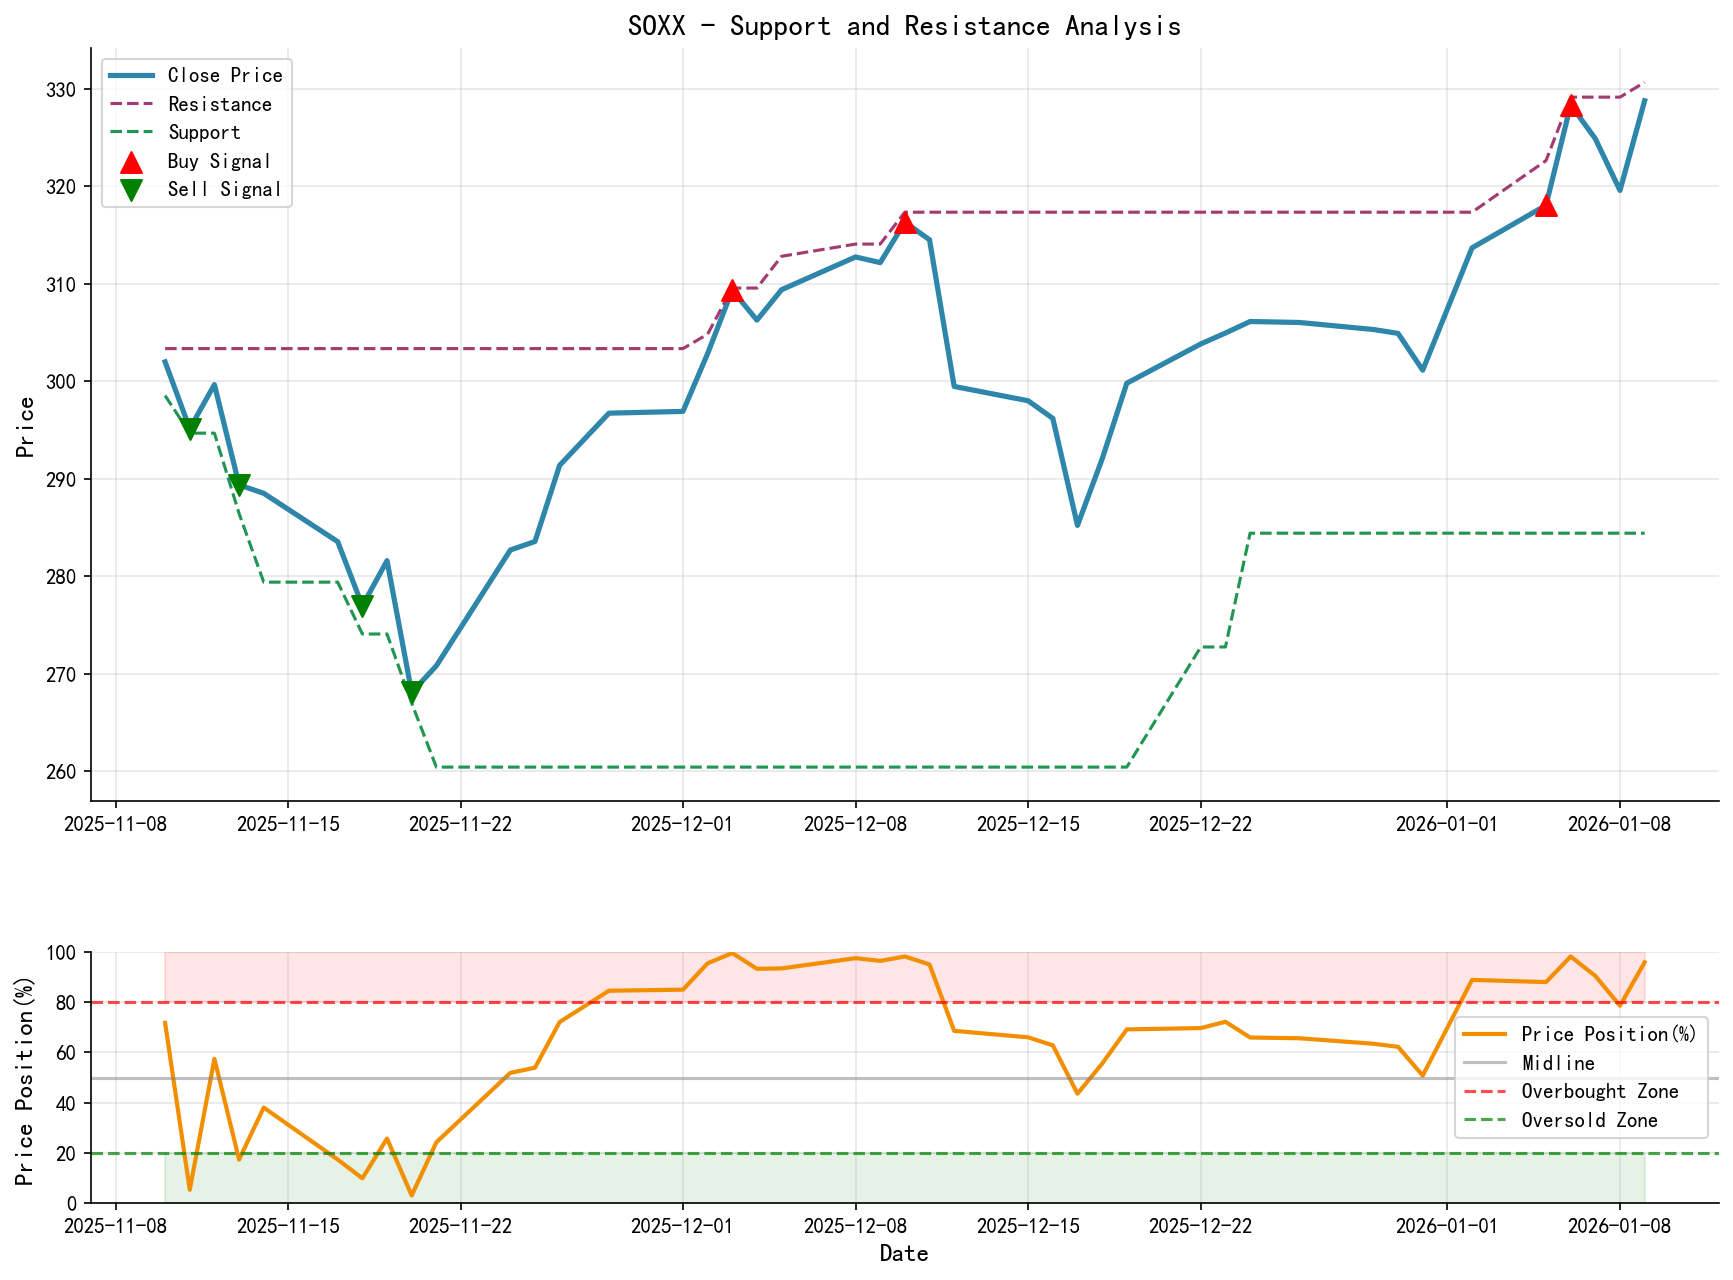
Task: Click the Date axis label
Action: click(905, 1253)
